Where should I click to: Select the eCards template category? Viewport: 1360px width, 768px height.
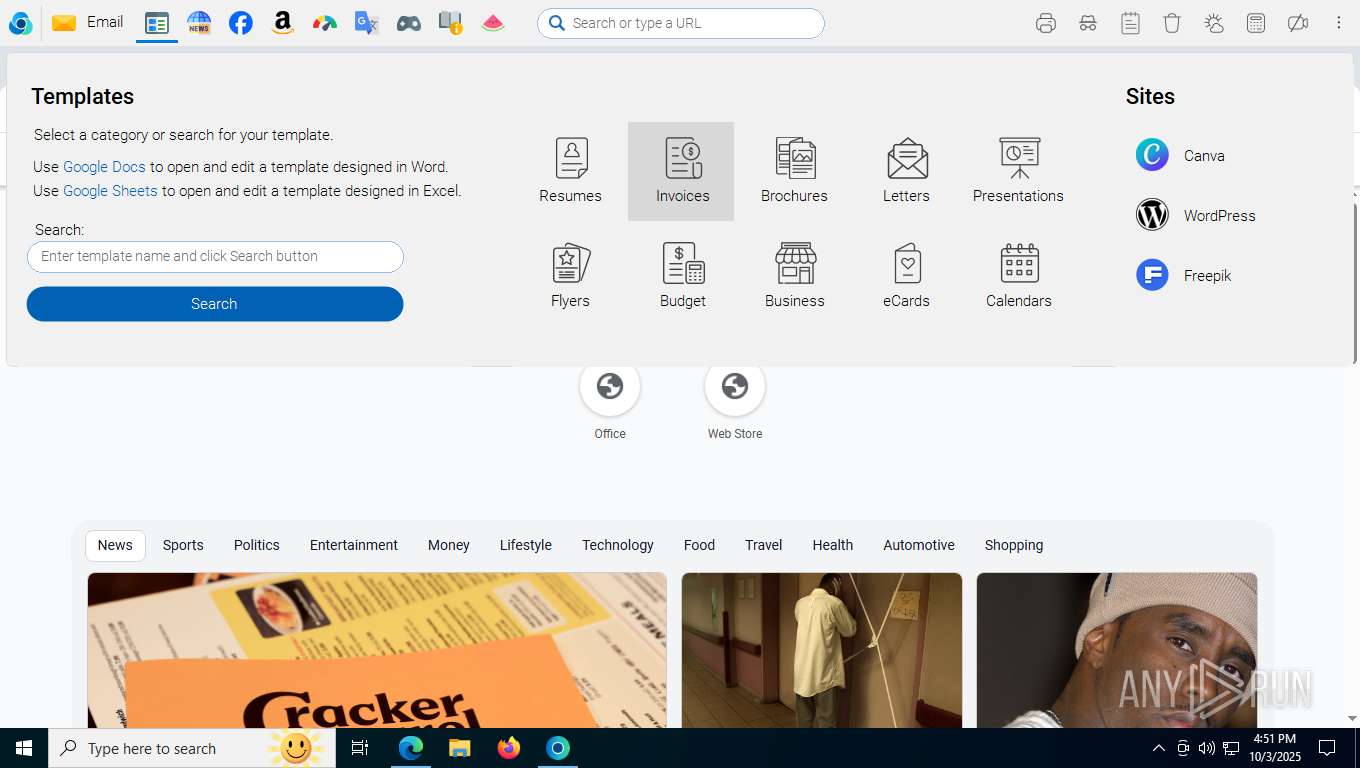pos(906,276)
